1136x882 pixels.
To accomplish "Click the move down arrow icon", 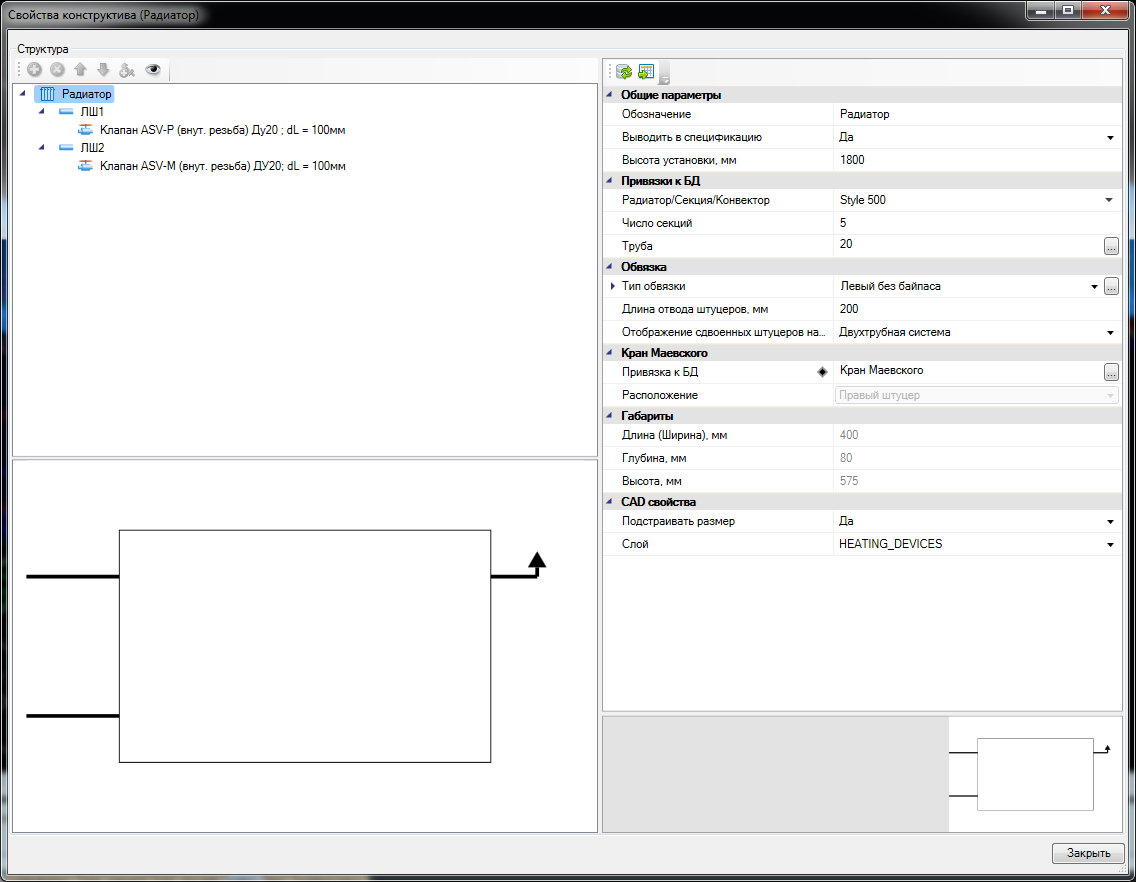I will point(103,70).
